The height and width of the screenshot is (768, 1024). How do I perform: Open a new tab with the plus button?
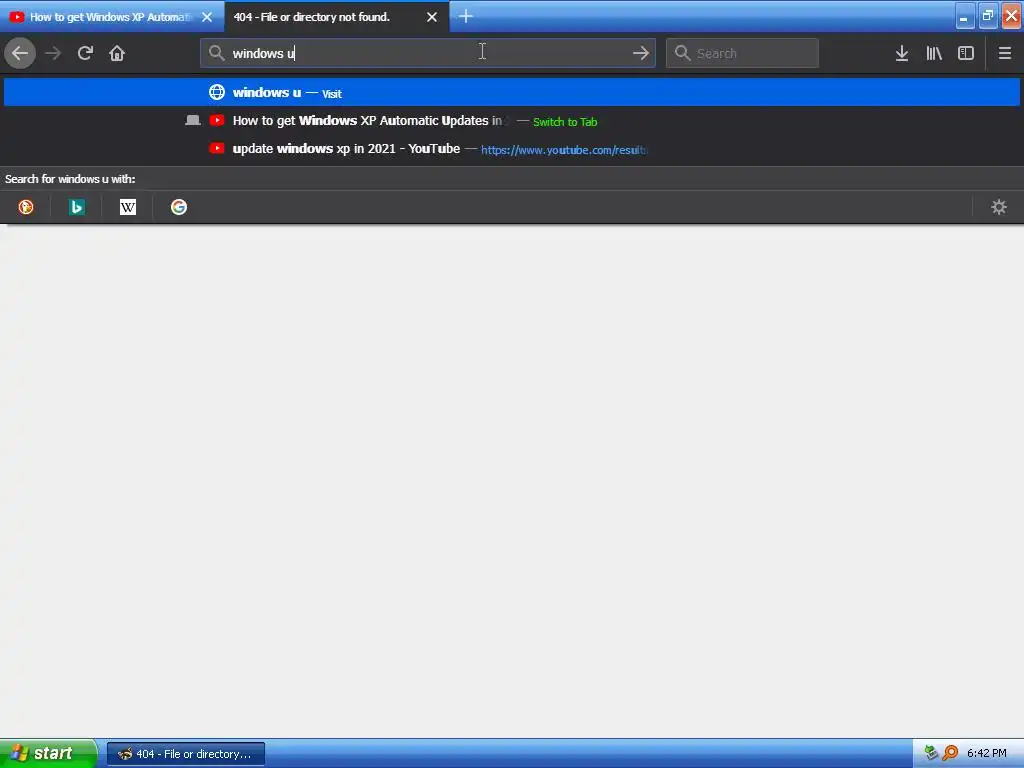(x=466, y=16)
